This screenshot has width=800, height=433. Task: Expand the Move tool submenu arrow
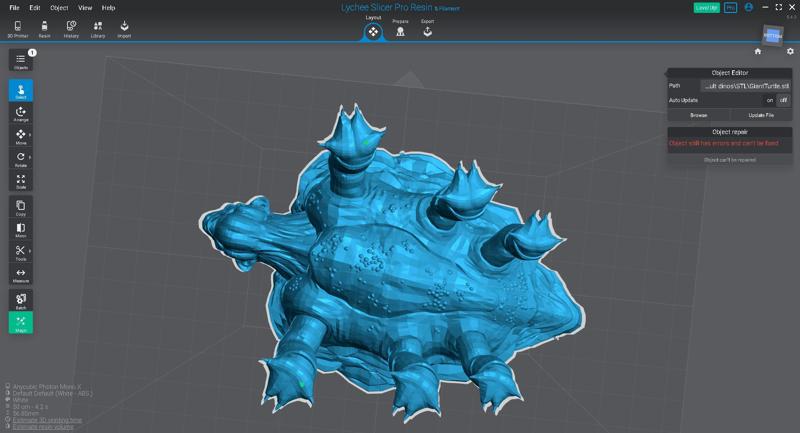point(30,135)
